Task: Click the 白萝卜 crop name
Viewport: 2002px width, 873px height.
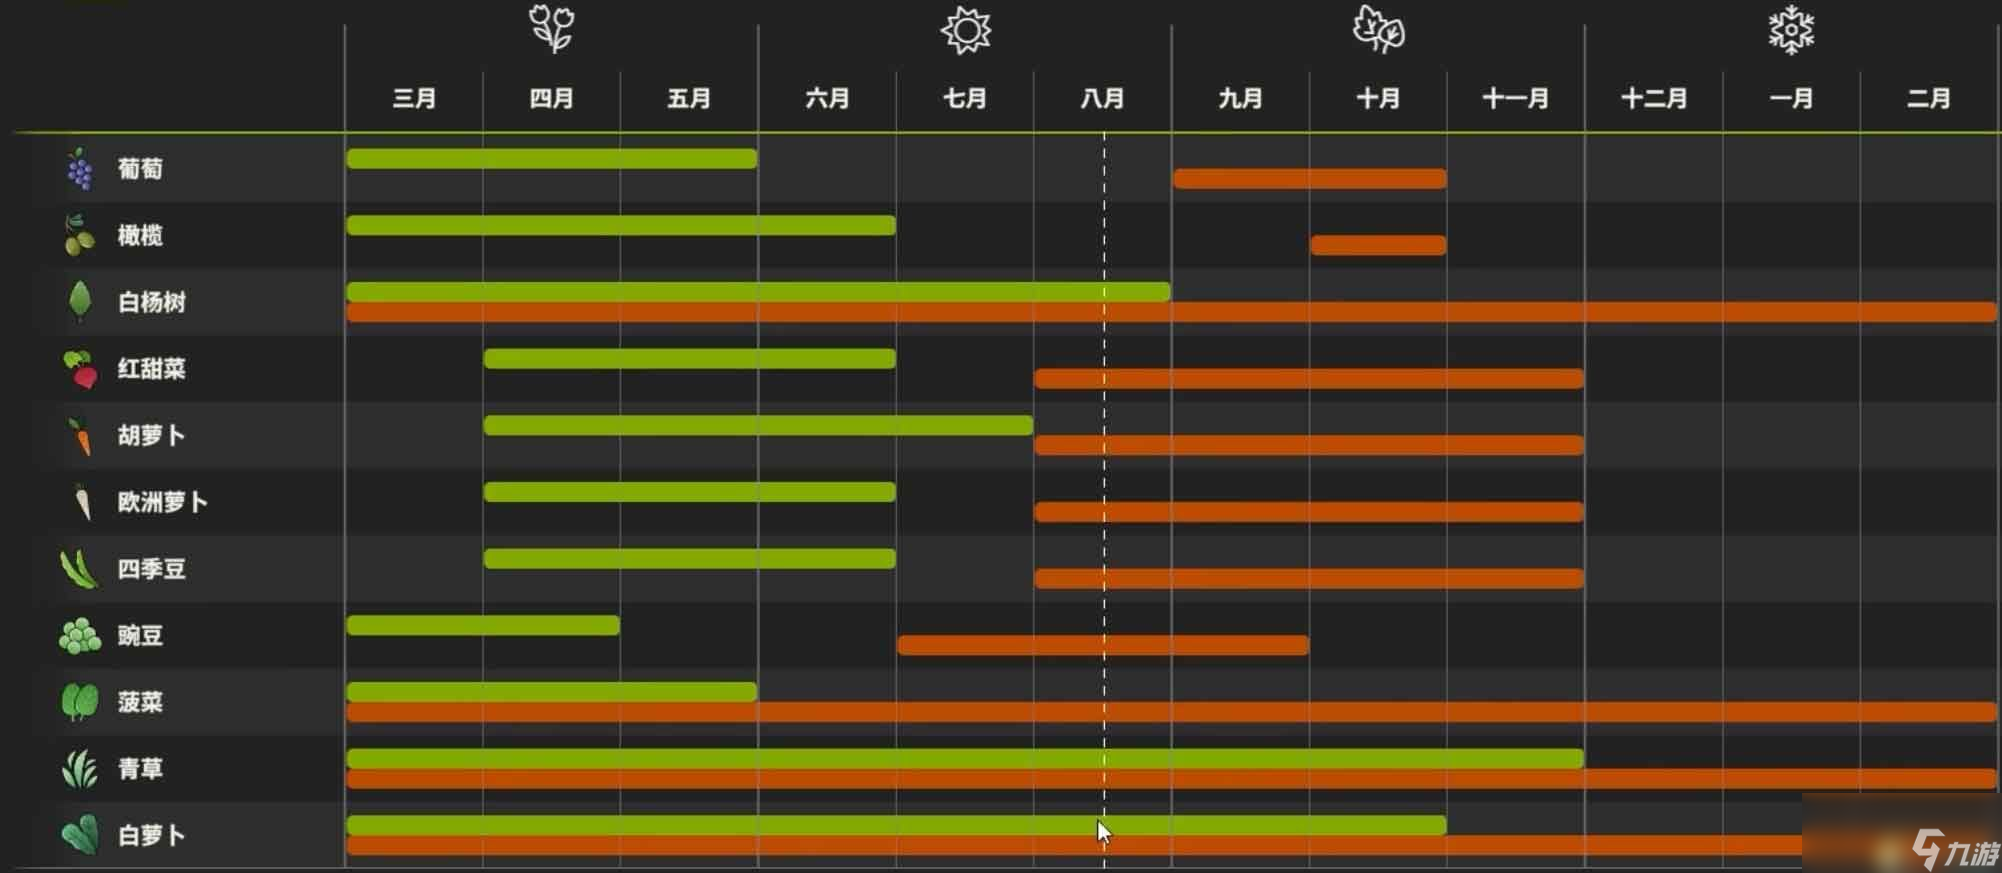Action: 152,835
